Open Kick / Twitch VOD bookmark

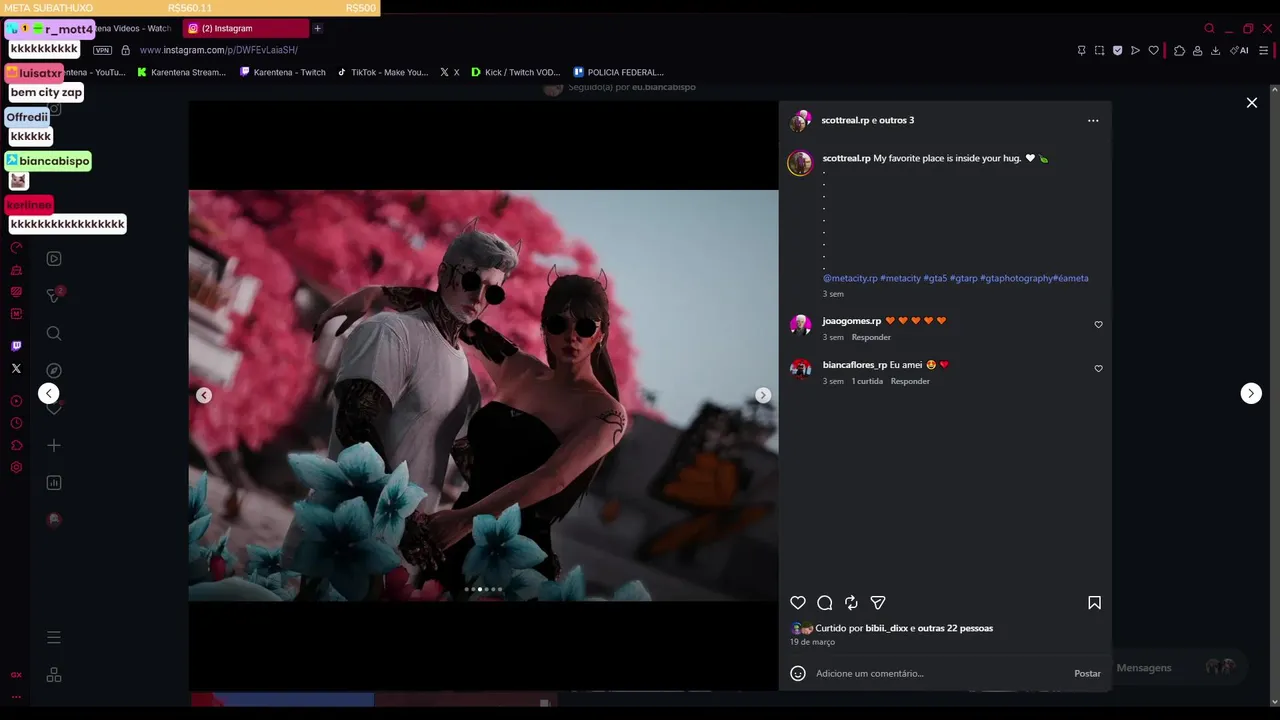point(516,72)
